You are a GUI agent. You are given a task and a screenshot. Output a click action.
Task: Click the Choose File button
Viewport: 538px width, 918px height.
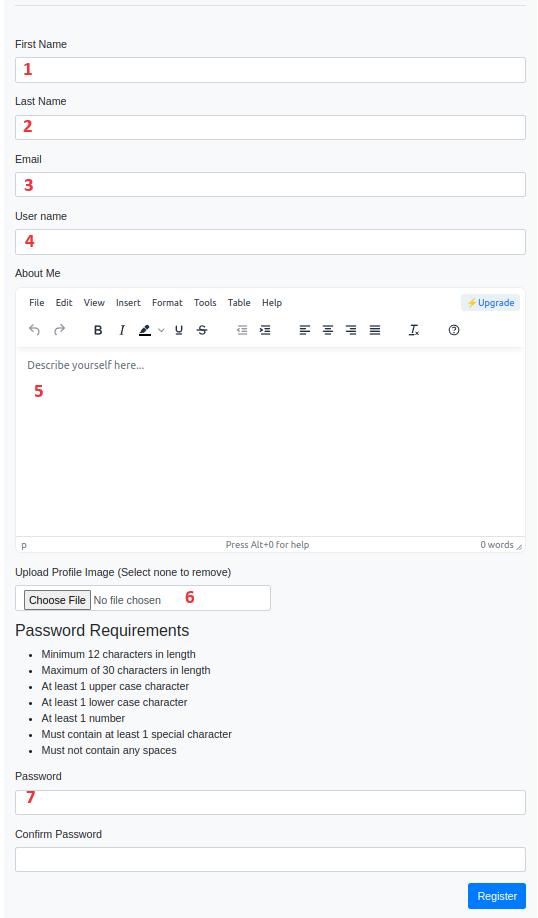point(57,600)
